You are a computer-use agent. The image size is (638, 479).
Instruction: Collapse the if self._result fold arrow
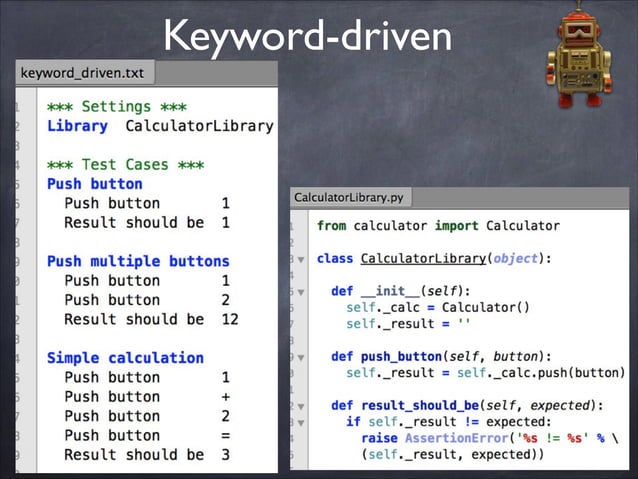point(301,422)
